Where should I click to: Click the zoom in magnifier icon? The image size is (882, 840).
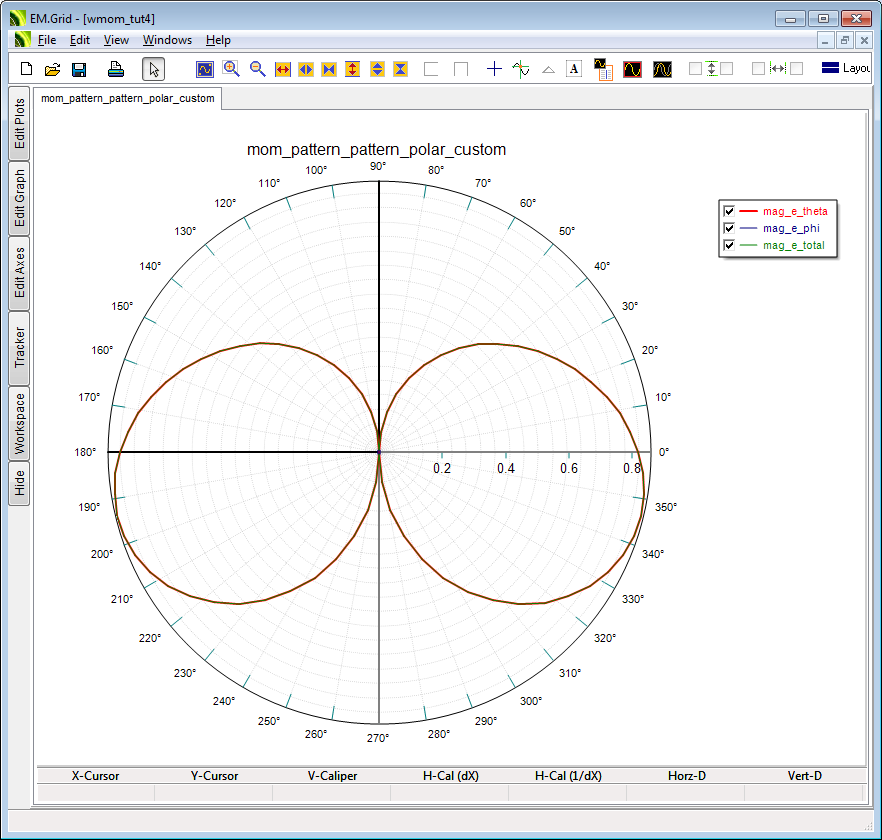coord(231,69)
